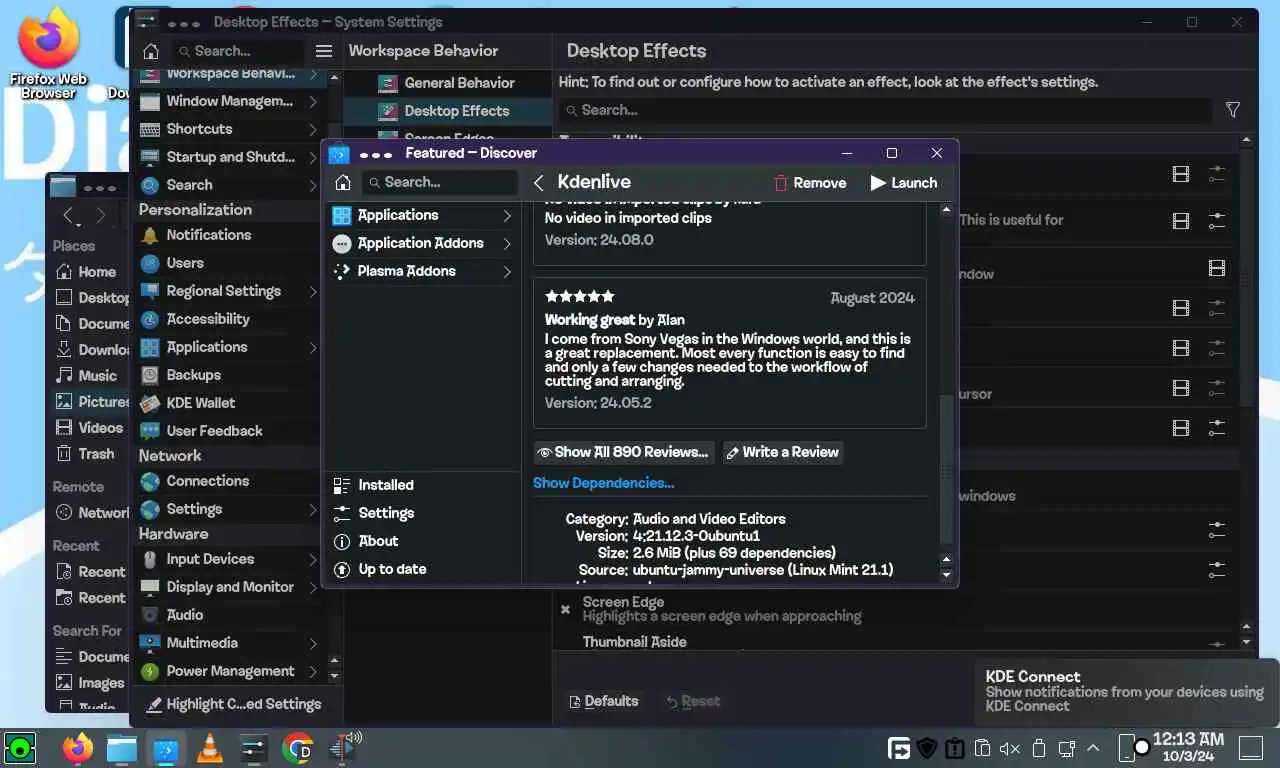1280x768 pixels.
Task: Play demo video in row ending 'ndow'
Action: point(1217,268)
